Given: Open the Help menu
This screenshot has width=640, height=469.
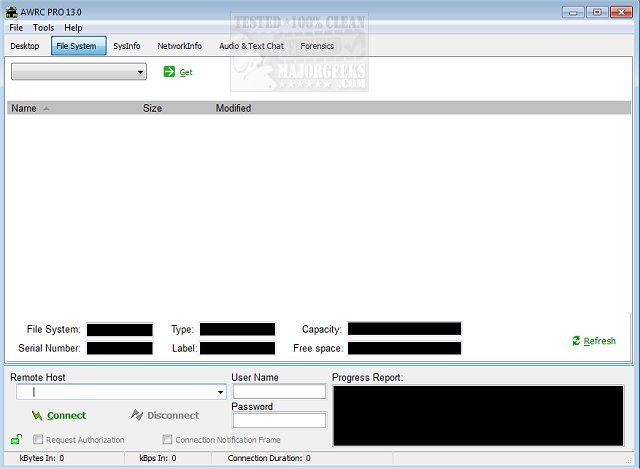Looking at the screenshot, I should tap(73, 28).
